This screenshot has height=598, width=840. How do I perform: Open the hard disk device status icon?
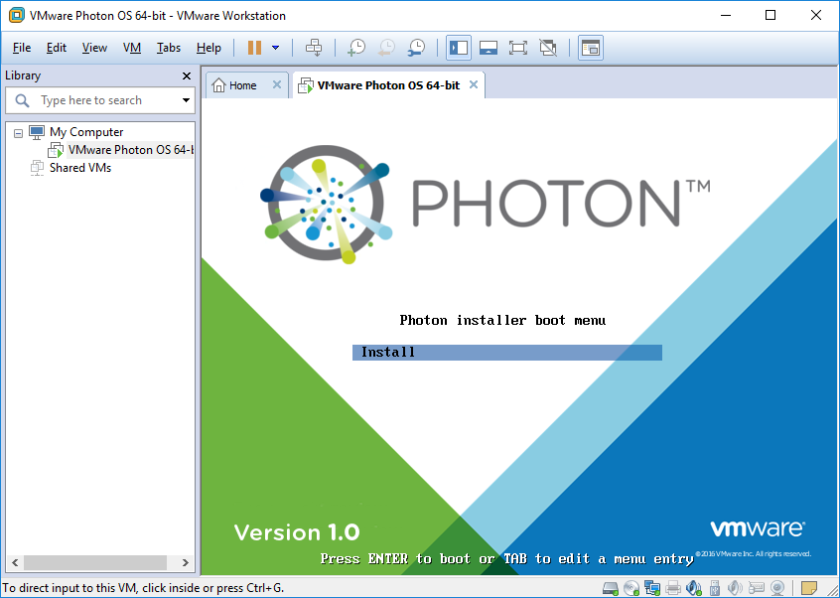[609, 588]
